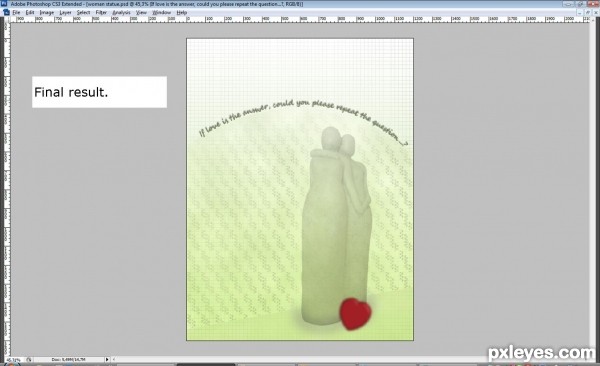Image resolution: width=600 pixels, height=366 pixels.
Task: Open the Edit menu
Action: [30, 13]
